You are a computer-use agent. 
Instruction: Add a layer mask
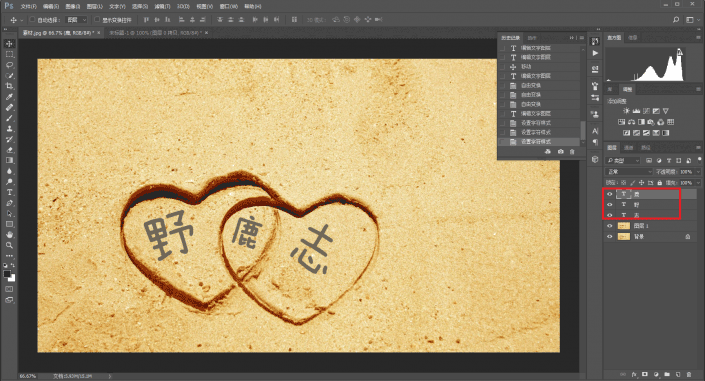[645, 374]
